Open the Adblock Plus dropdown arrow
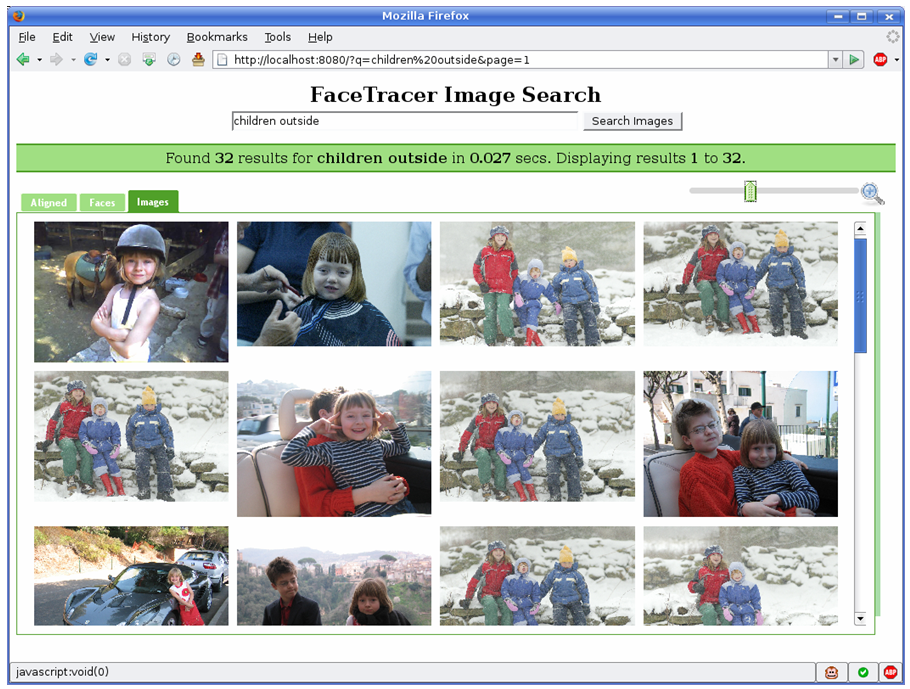This screenshot has height=689, width=910. [897, 60]
